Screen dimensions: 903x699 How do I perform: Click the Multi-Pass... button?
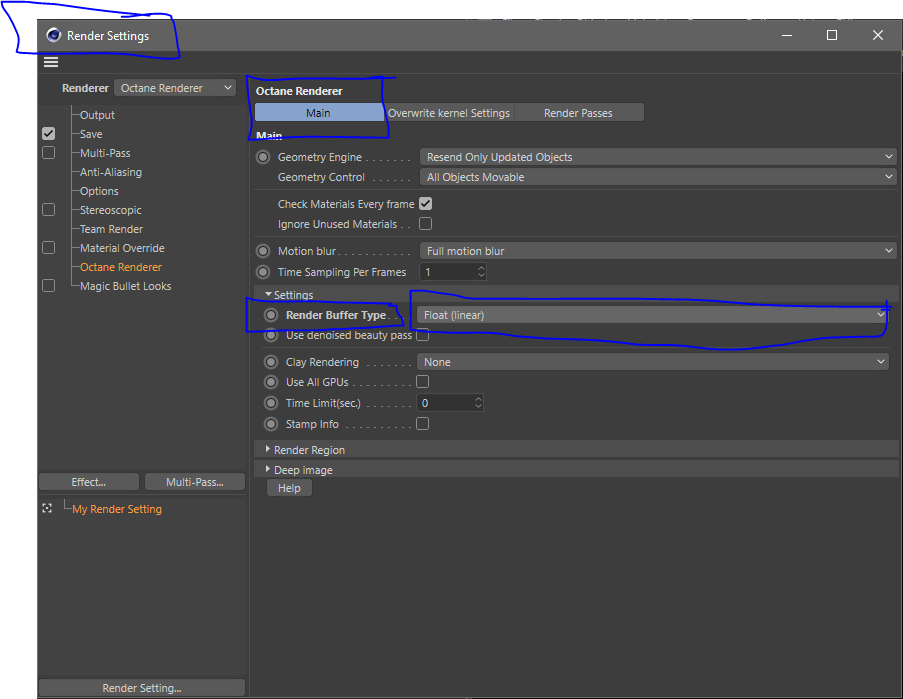click(195, 482)
